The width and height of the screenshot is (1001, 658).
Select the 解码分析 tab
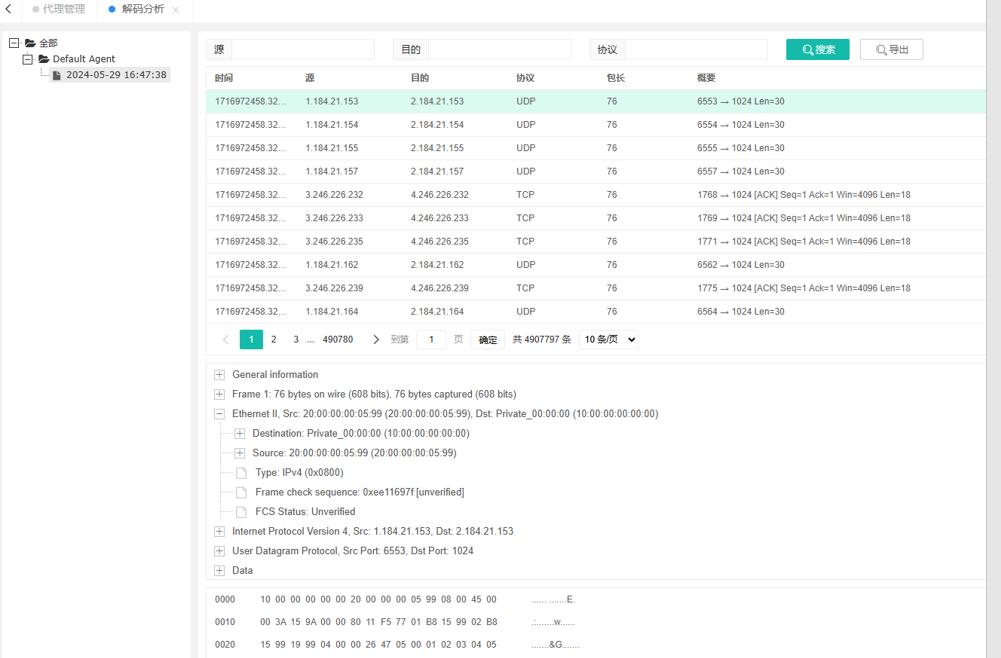[142, 9]
